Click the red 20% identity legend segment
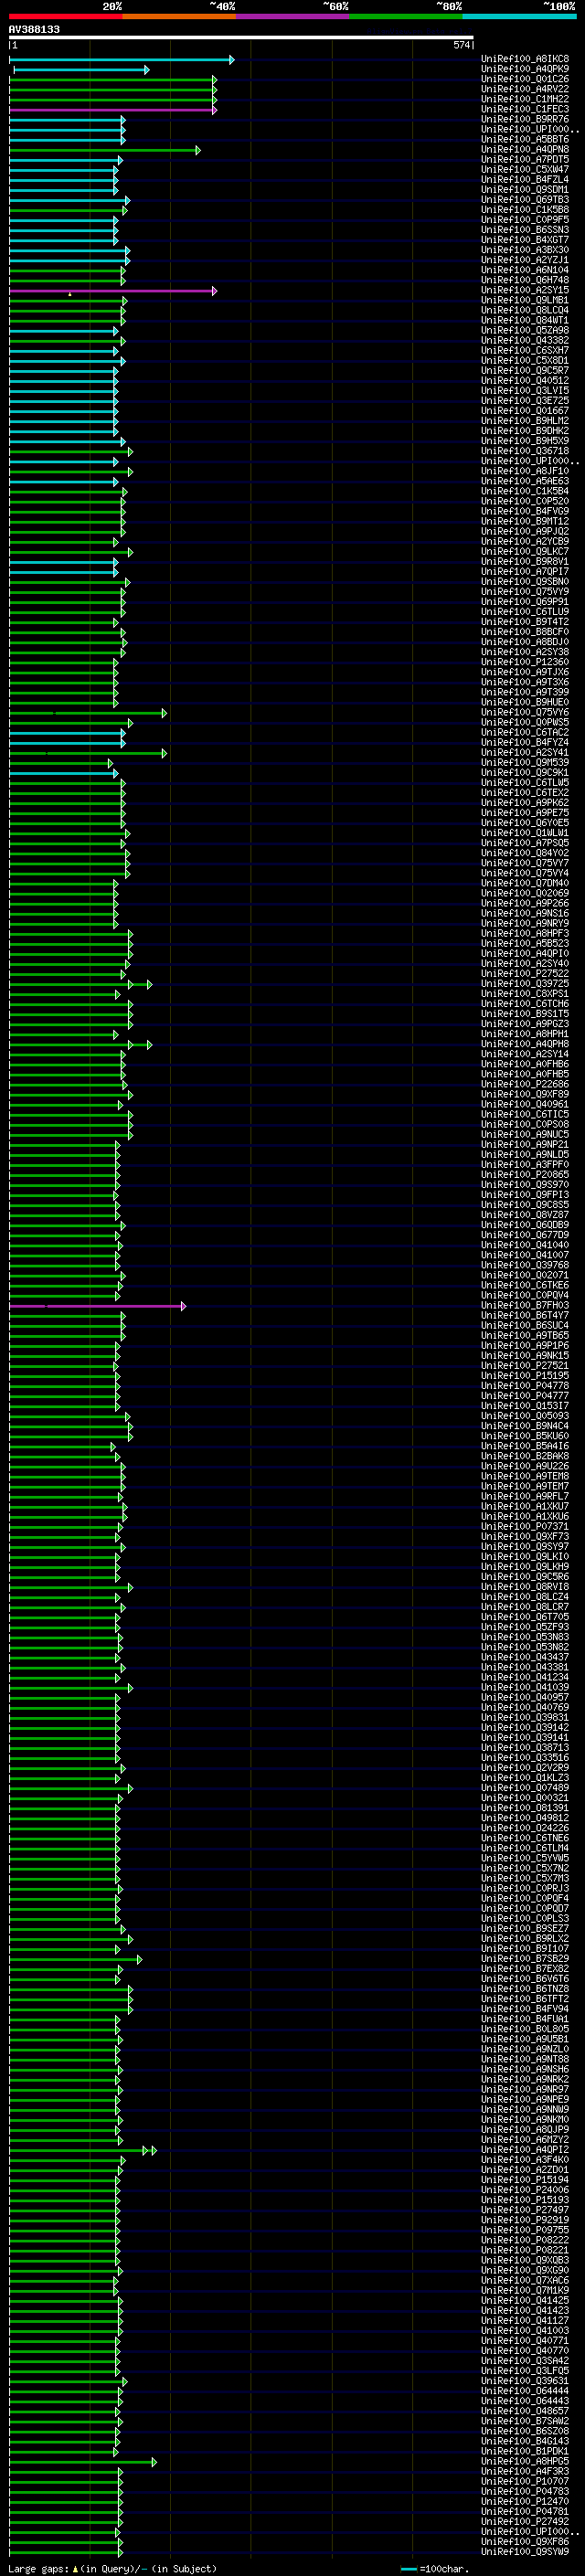585x2576 pixels. [x=66, y=16]
